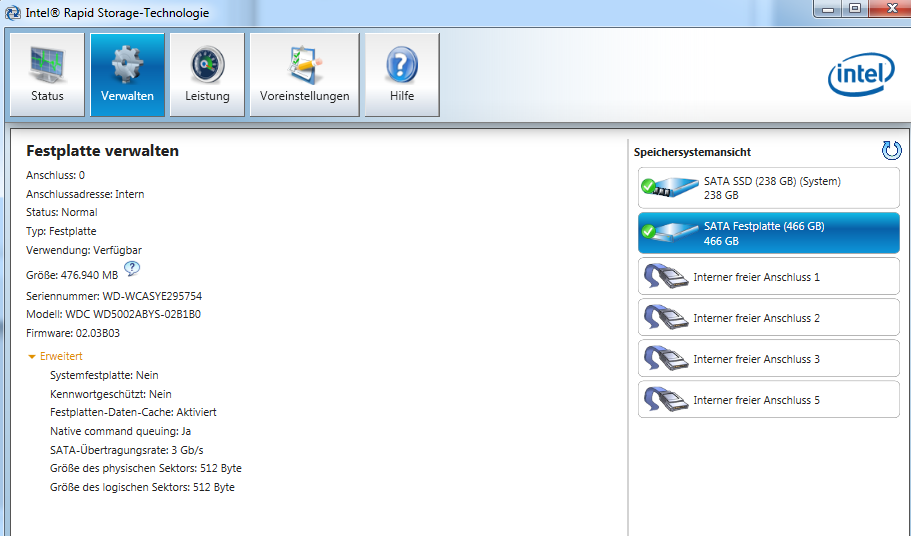Click help icon next to Größe
Image resolution: width=911 pixels, height=536 pixels.
coord(132,269)
